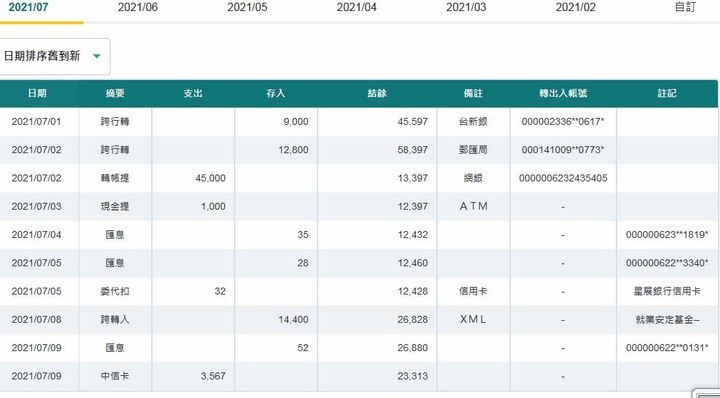Click the 日期 column header
This screenshot has height=398, width=720.
click(37, 94)
